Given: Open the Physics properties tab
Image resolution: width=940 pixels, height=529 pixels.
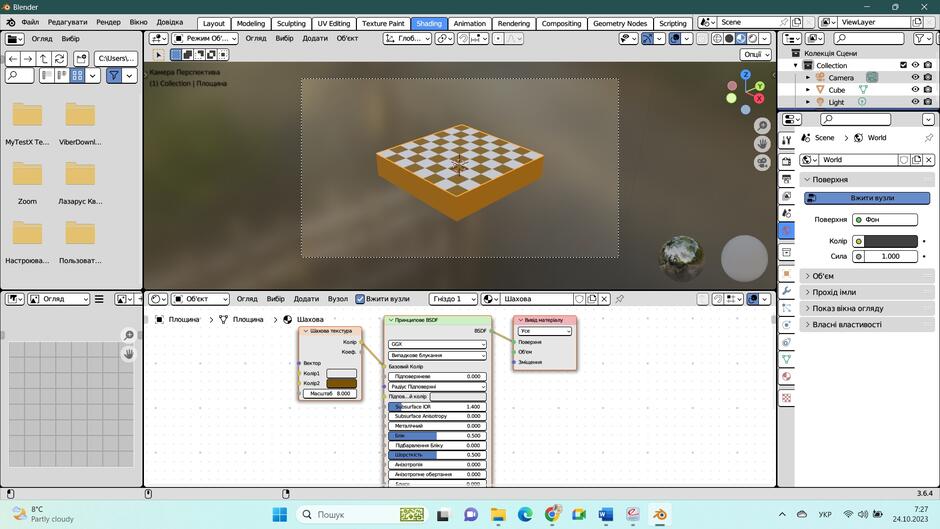Looking at the screenshot, I should [787, 325].
